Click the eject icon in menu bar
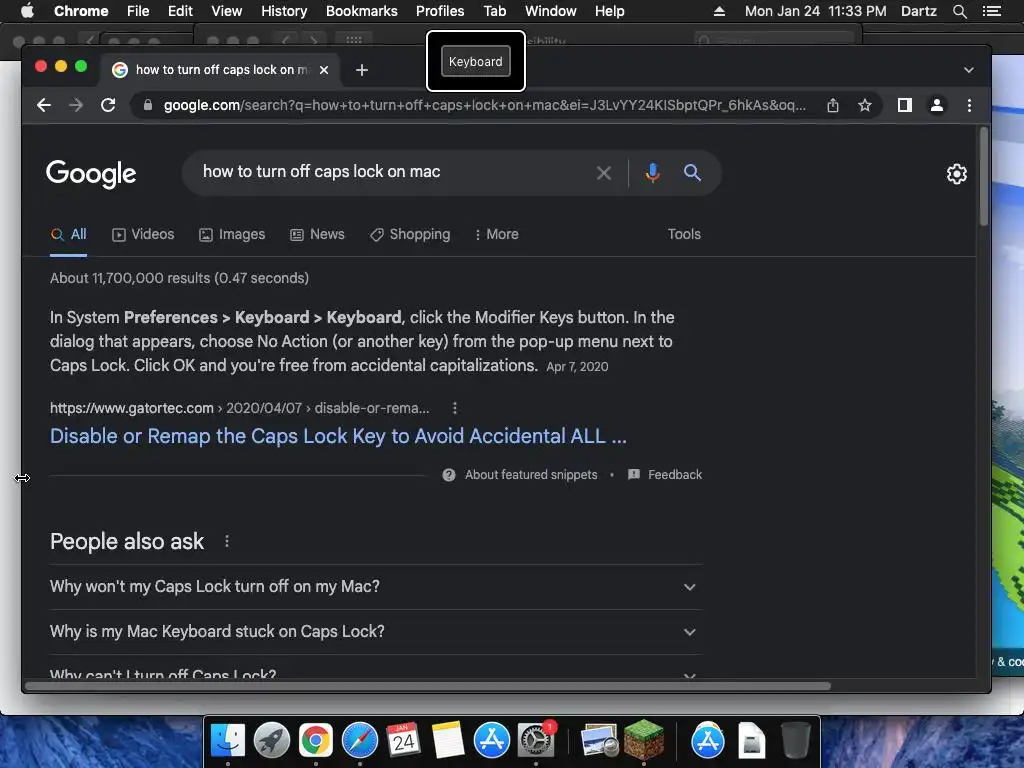This screenshot has height=768, width=1024. 719,11
